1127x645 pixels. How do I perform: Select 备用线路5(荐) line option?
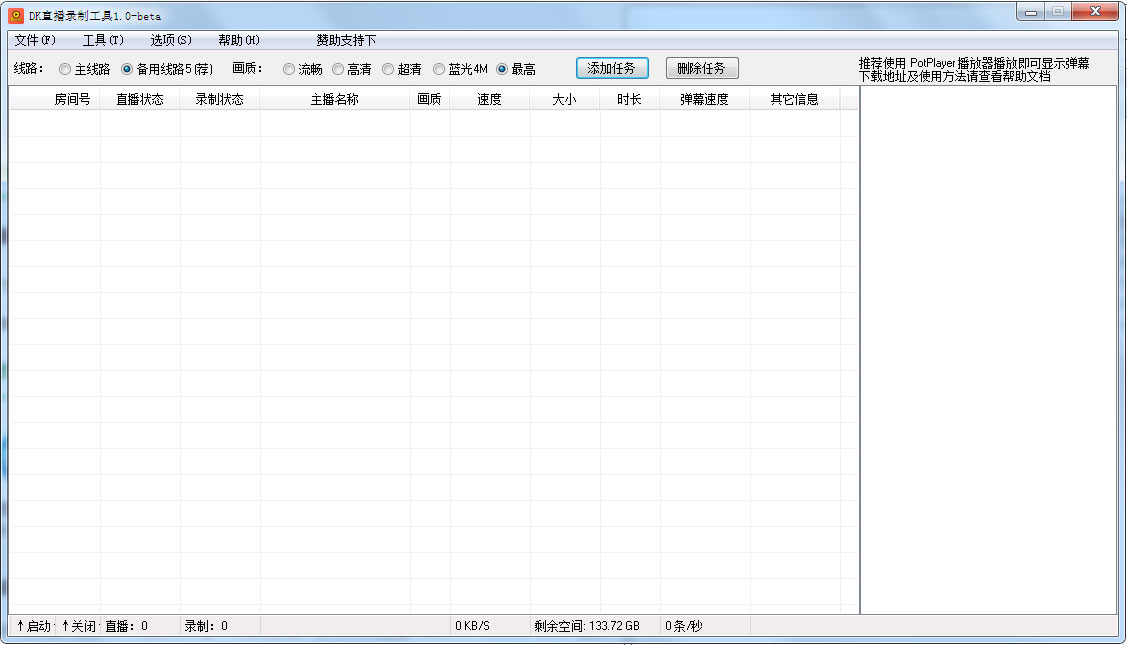click(127, 69)
